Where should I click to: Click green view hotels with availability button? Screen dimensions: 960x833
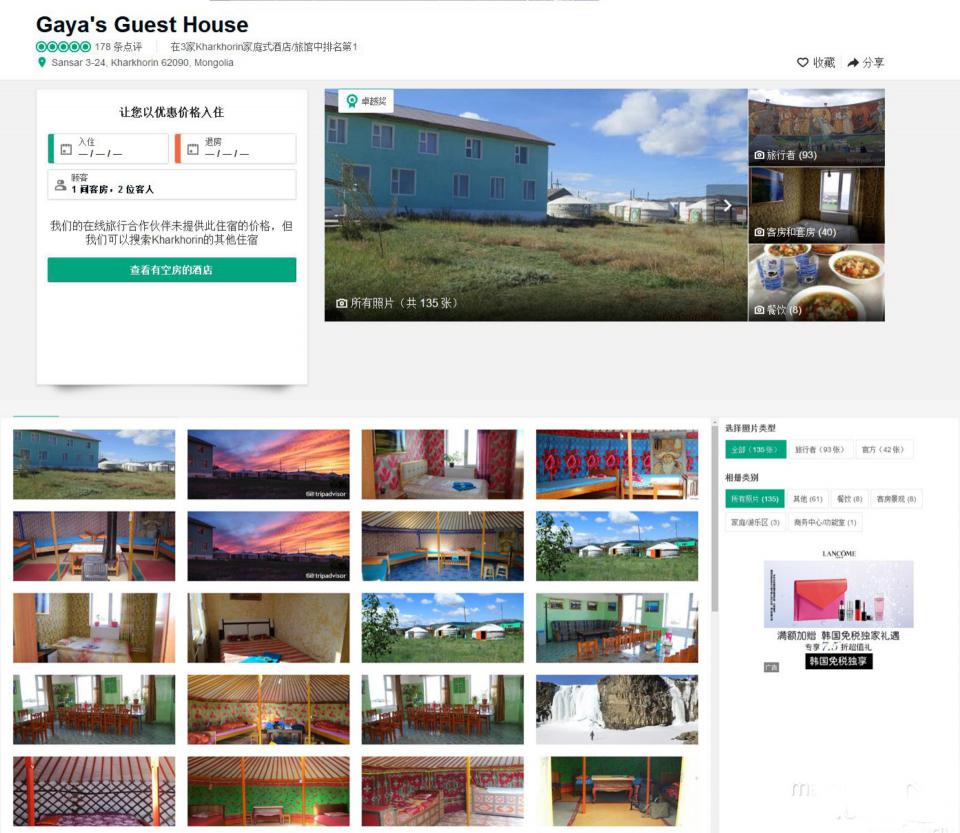(x=172, y=270)
